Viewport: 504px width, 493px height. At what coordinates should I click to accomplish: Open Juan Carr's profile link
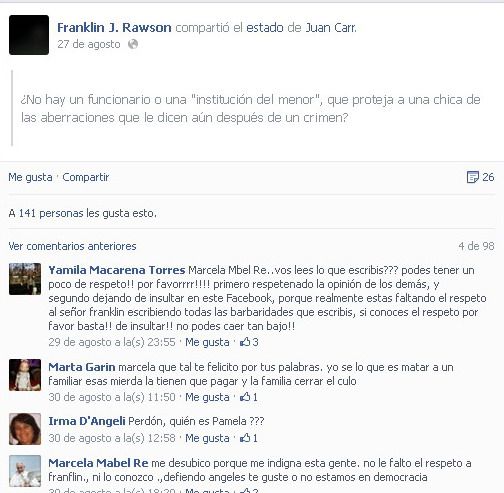coord(331,27)
